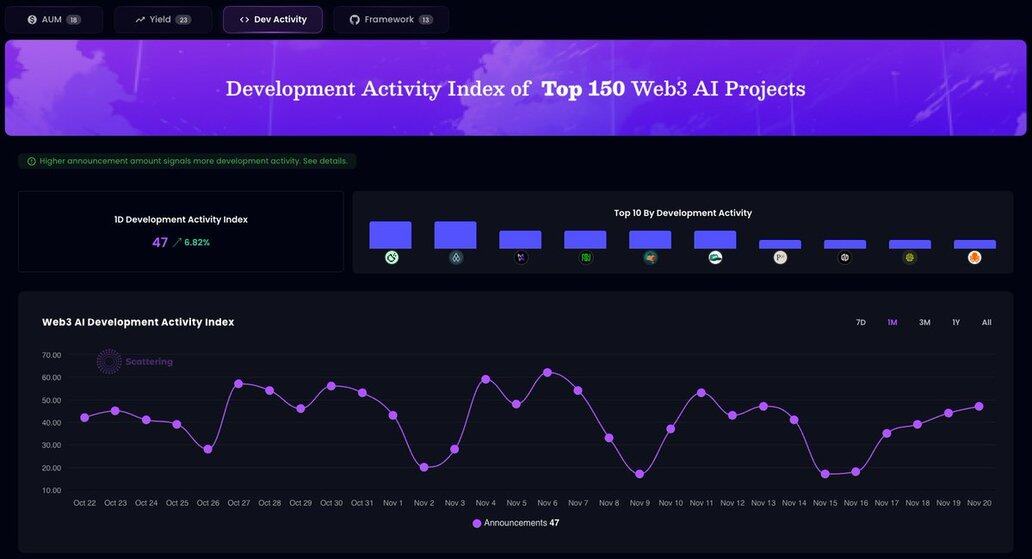This screenshot has width=1032, height=559.
Task: Open the Framework tab
Action: pos(391,20)
